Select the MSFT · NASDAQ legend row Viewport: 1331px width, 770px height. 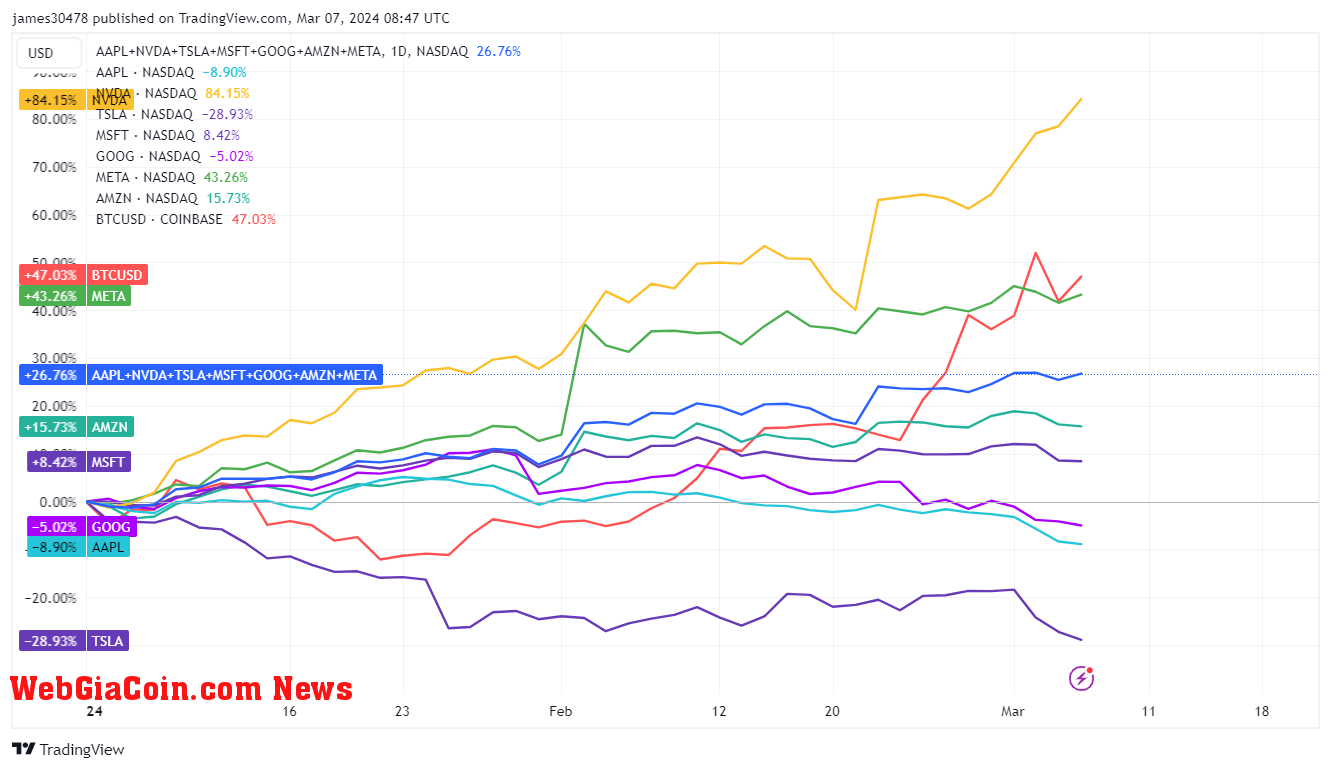pyautogui.click(x=168, y=135)
